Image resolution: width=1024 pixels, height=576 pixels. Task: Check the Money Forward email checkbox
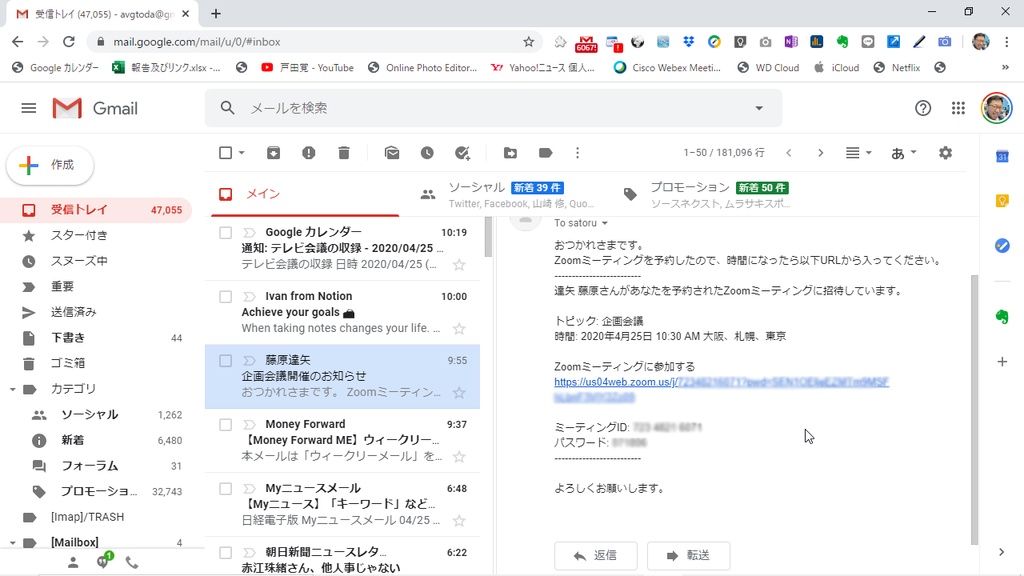225,424
